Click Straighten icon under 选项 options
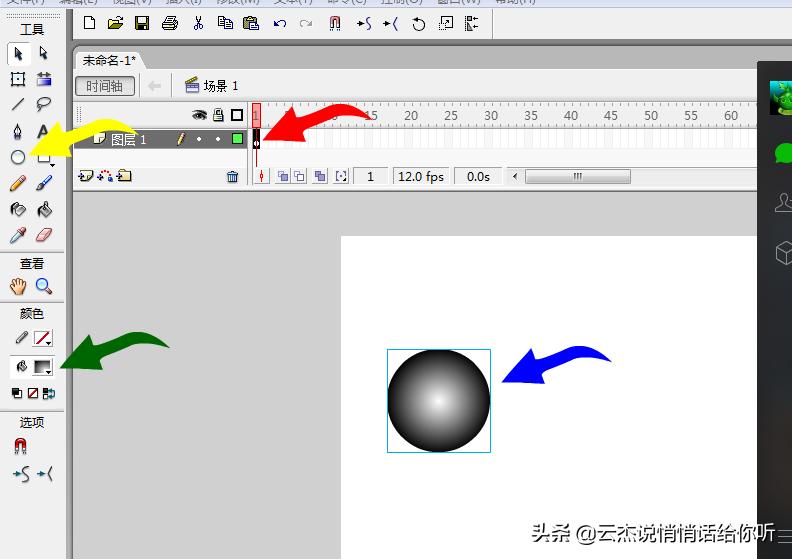 tap(45, 474)
